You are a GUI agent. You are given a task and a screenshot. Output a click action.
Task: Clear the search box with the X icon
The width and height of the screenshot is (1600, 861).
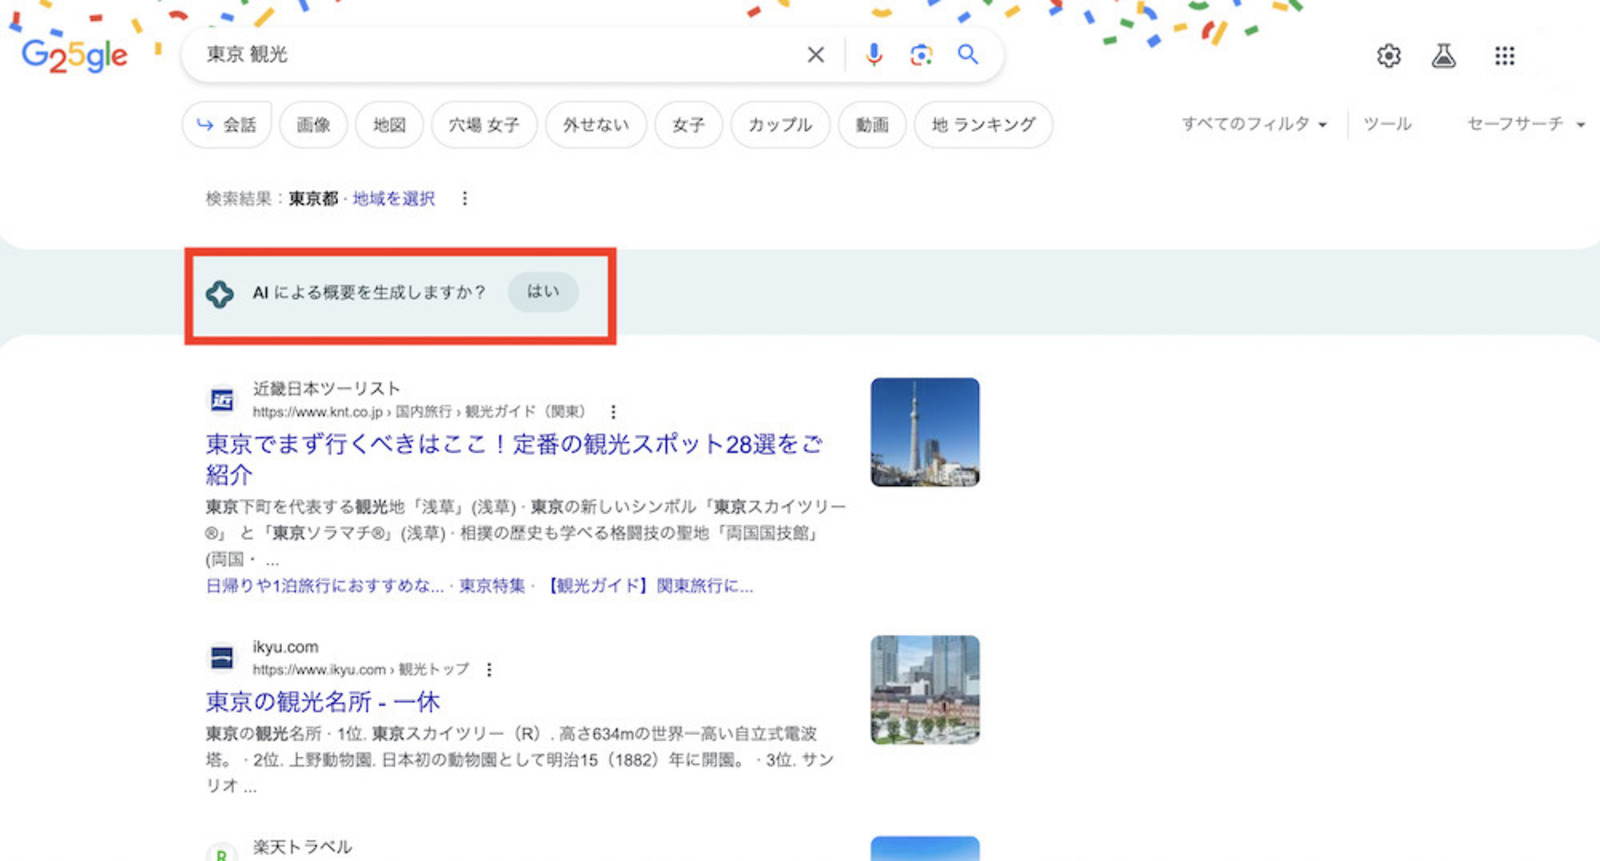point(816,55)
